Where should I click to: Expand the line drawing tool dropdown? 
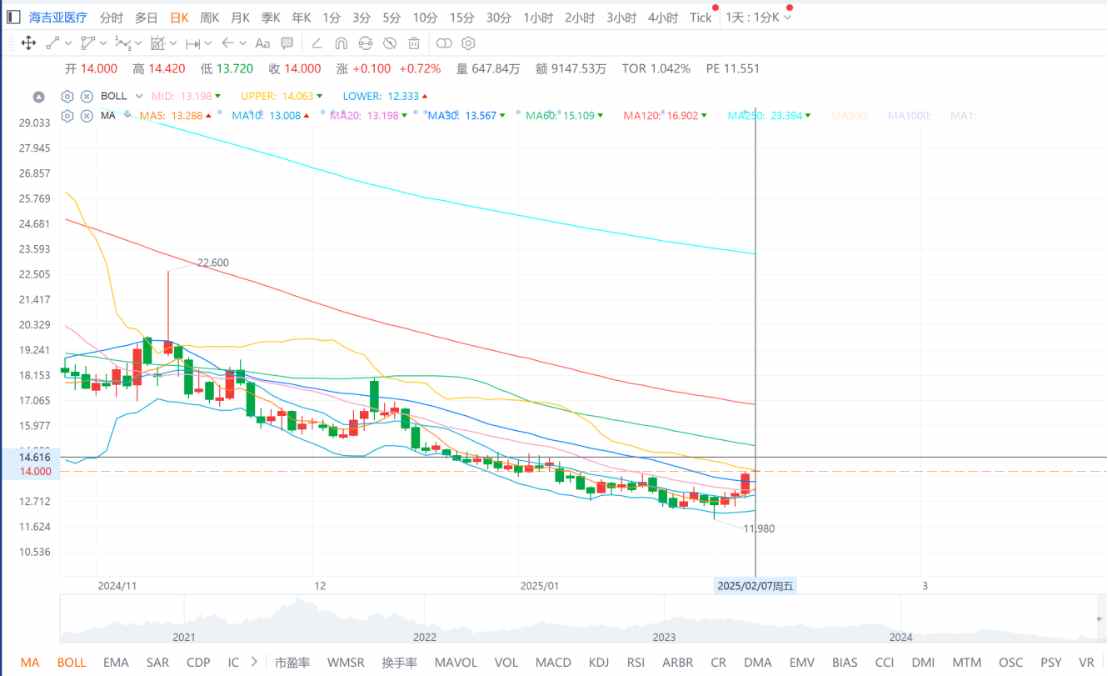pos(67,43)
